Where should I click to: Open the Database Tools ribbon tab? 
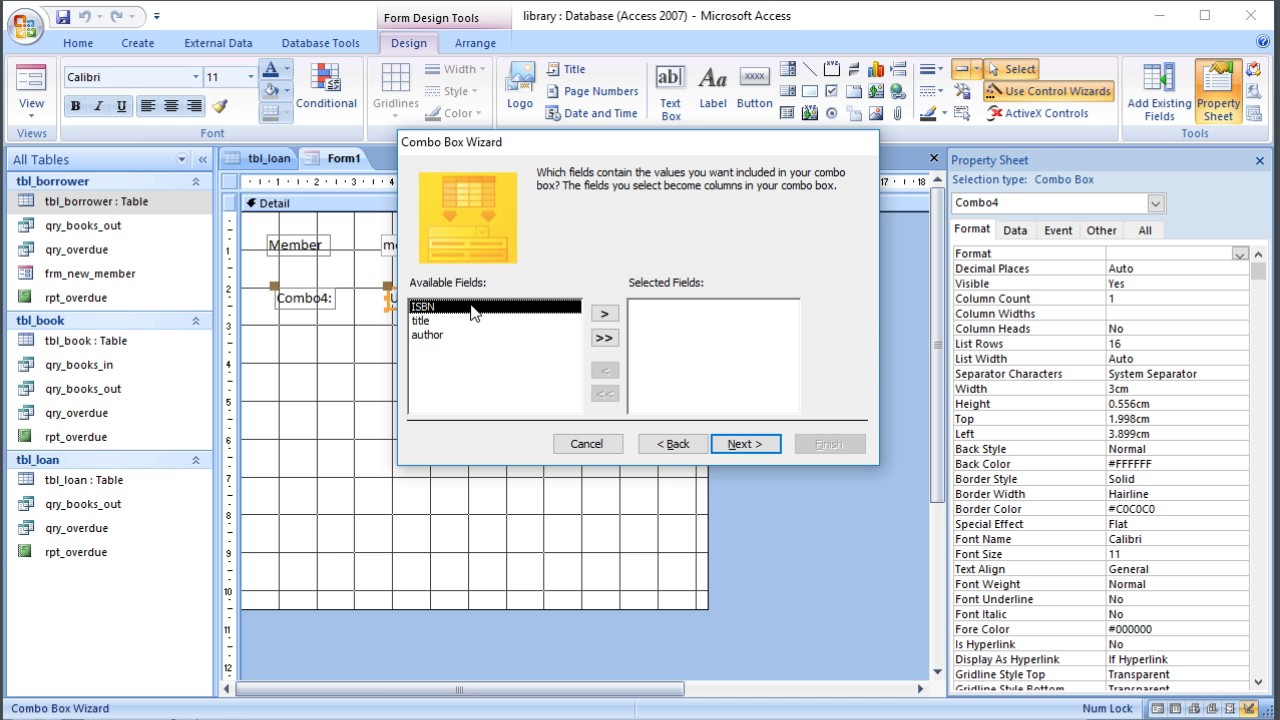click(320, 43)
